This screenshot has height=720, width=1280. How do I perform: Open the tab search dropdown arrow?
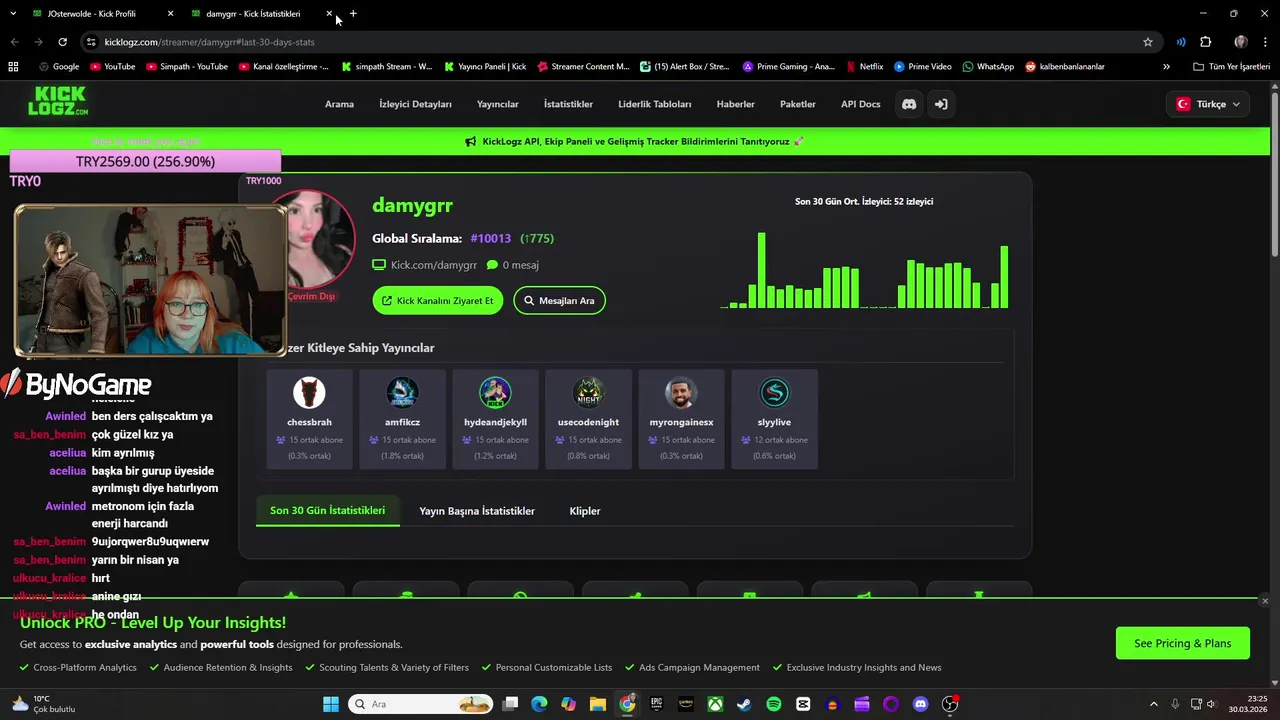point(13,14)
